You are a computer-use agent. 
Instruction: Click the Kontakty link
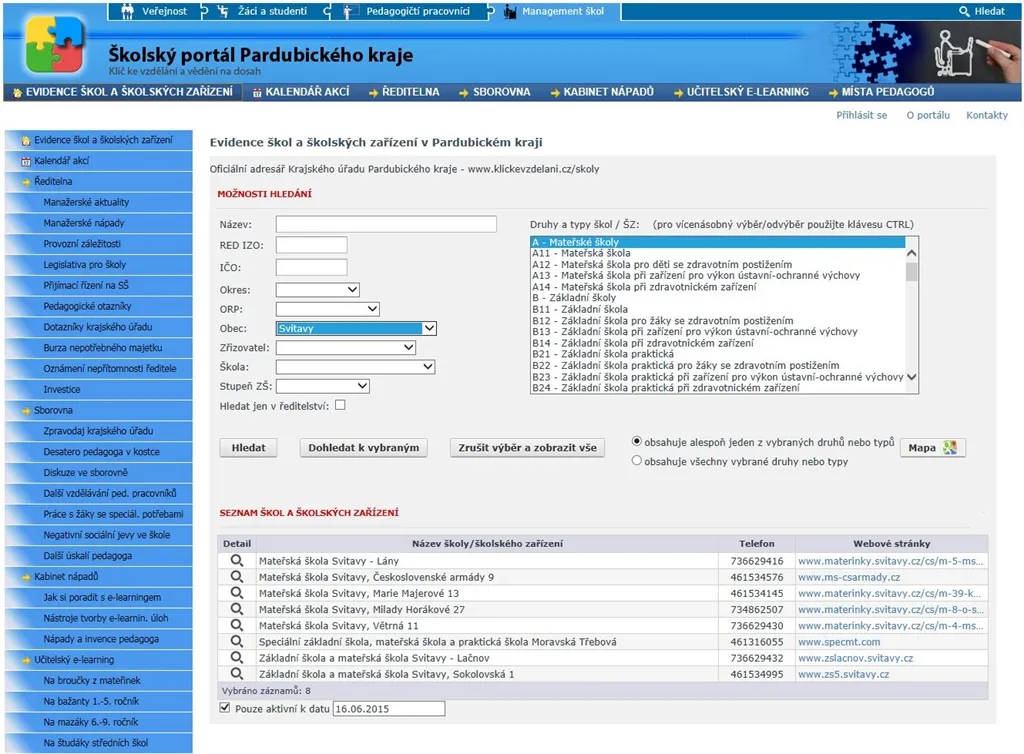click(x=987, y=115)
